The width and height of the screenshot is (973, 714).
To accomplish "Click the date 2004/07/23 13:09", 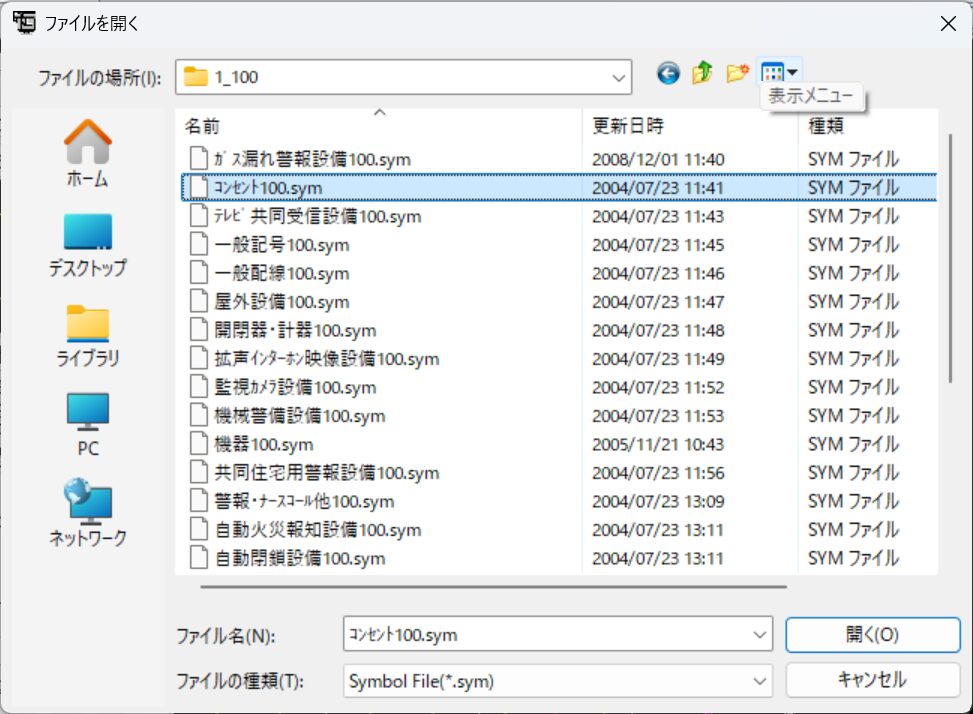I will tap(658, 502).
